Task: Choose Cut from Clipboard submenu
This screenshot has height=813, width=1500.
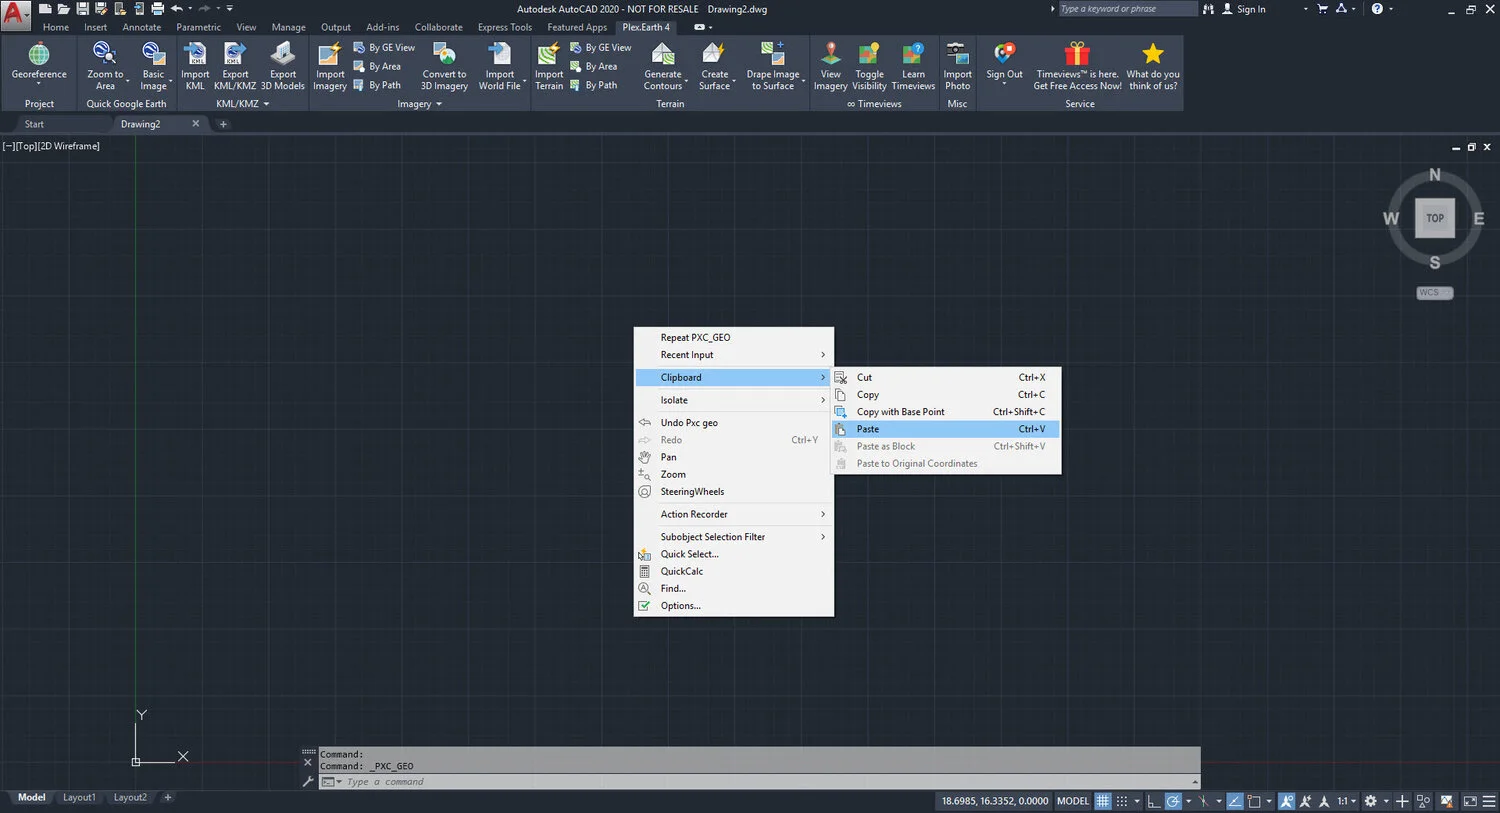Action: (947, 377)
